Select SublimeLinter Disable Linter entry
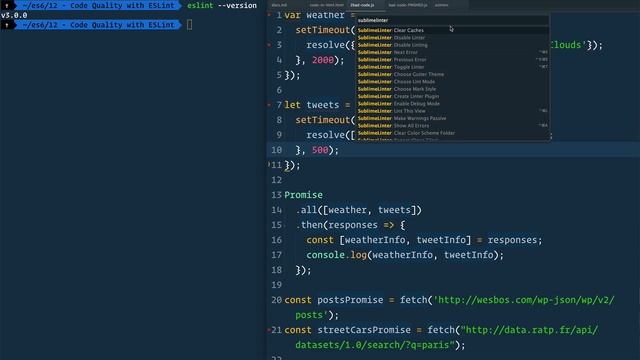This screenshot has width=640, height=360. (x=452, y=38)
